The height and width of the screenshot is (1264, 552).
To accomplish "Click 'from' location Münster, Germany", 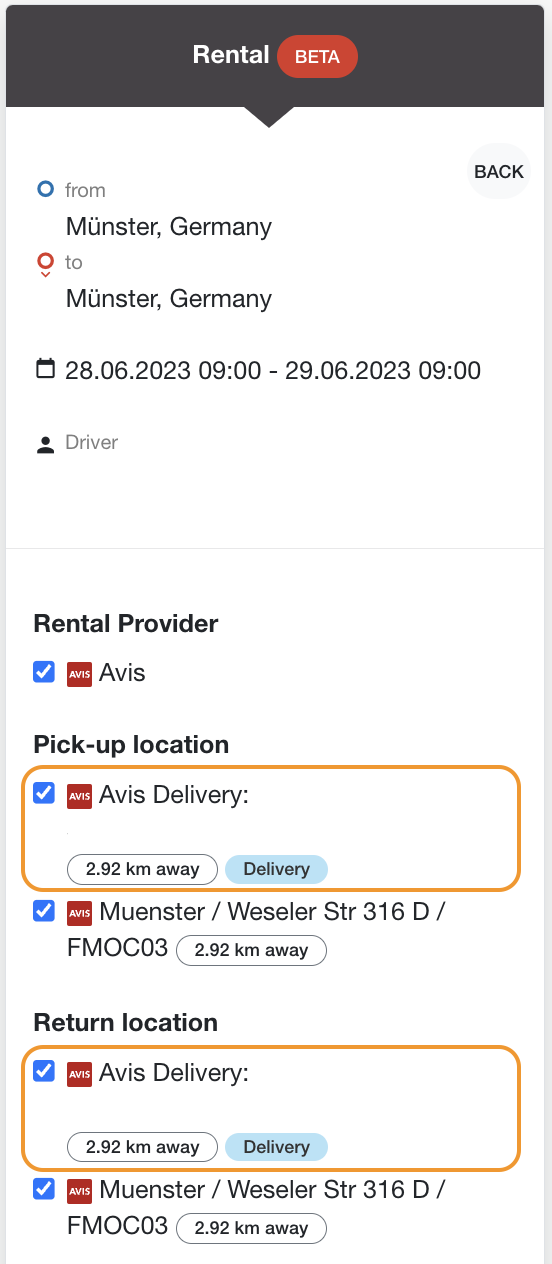I will click(169, 227).
